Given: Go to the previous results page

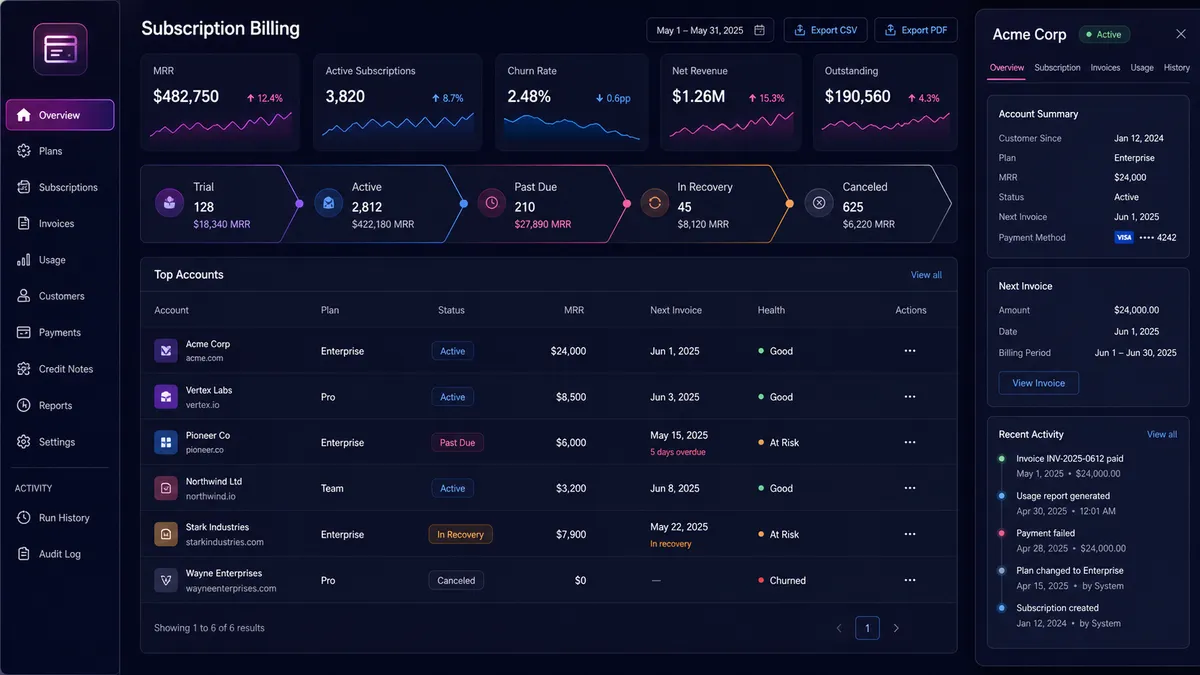Looking at the screenshot, I should tap(839, 628).
